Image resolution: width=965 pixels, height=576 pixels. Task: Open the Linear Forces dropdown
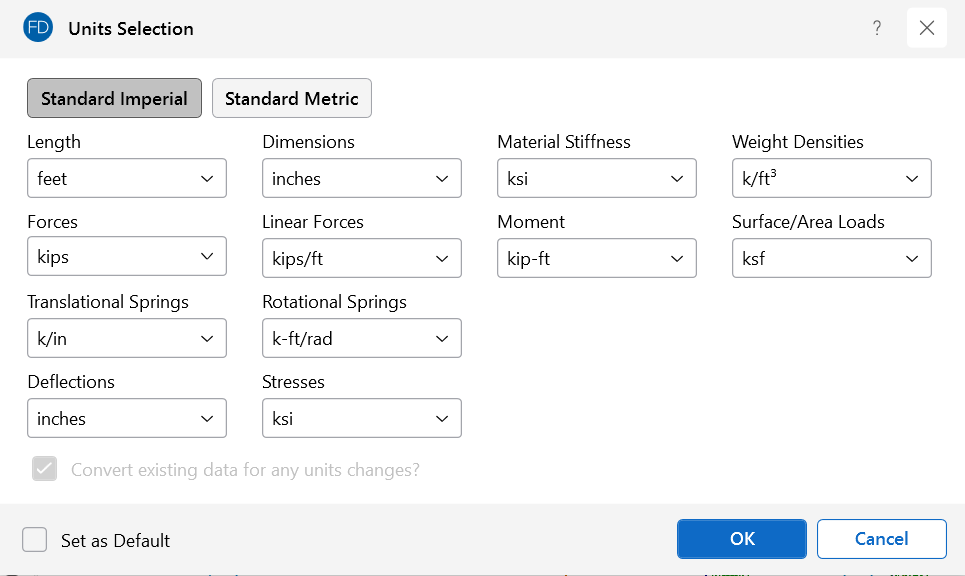(x=362, y=259)
